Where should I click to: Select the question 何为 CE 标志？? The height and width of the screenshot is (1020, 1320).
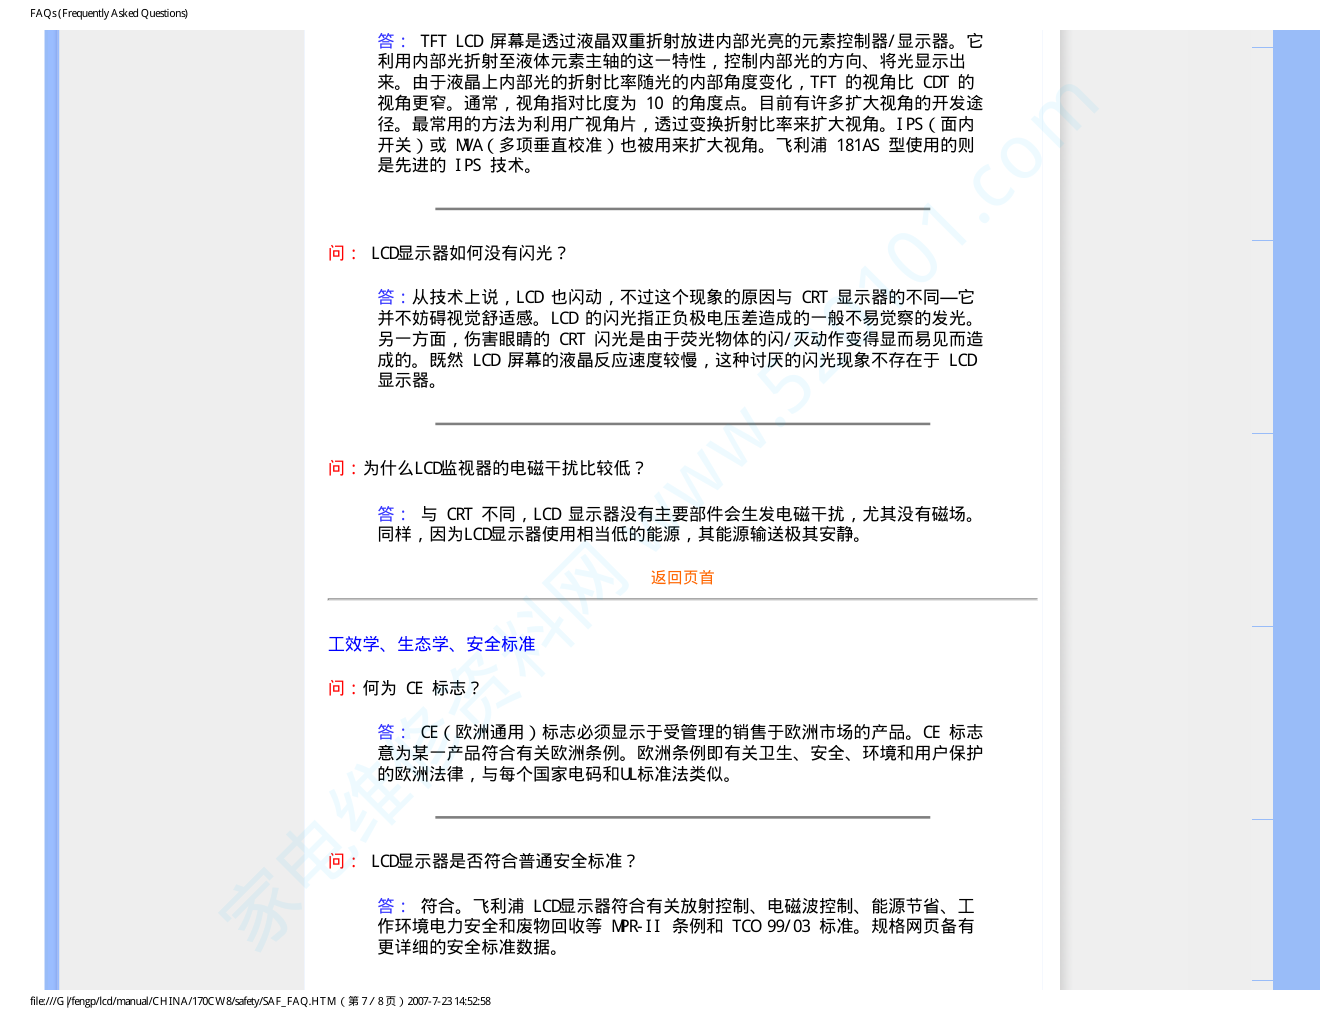[421, 688]
